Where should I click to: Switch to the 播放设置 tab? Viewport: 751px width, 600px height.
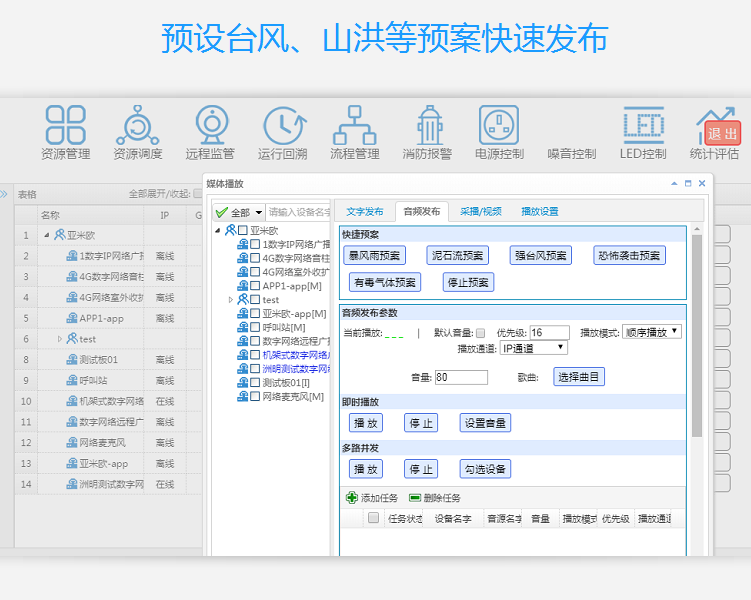click(540, 212)
